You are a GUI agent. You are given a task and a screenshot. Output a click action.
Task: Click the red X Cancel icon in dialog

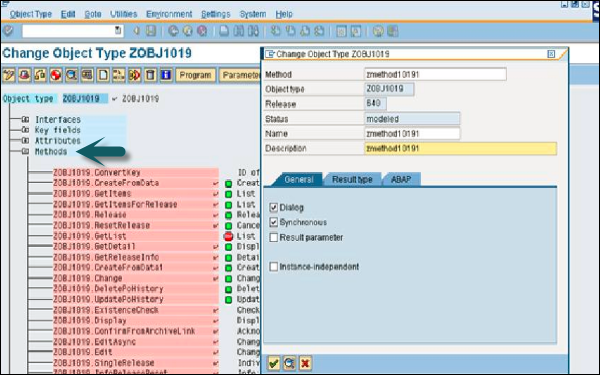(x=305, y=363)
